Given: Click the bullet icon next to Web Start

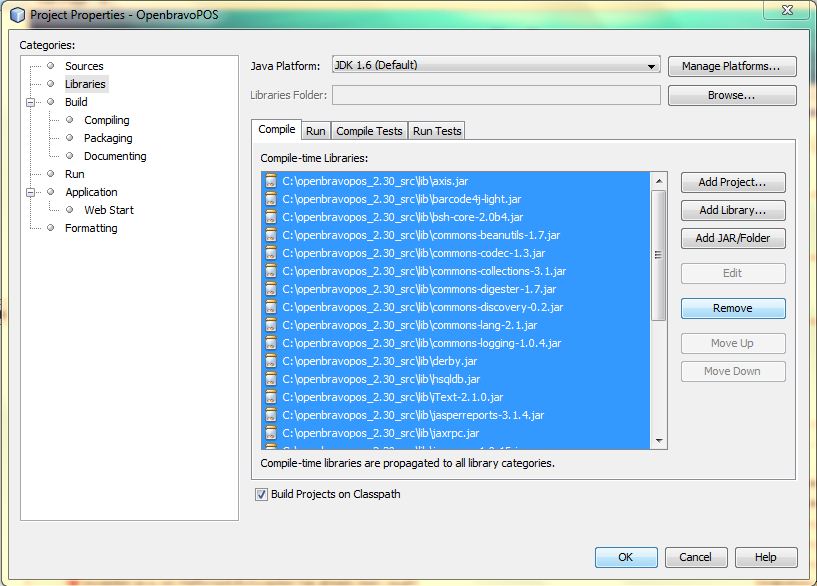Looking at the screenshot, I should [x=70, y=209].
